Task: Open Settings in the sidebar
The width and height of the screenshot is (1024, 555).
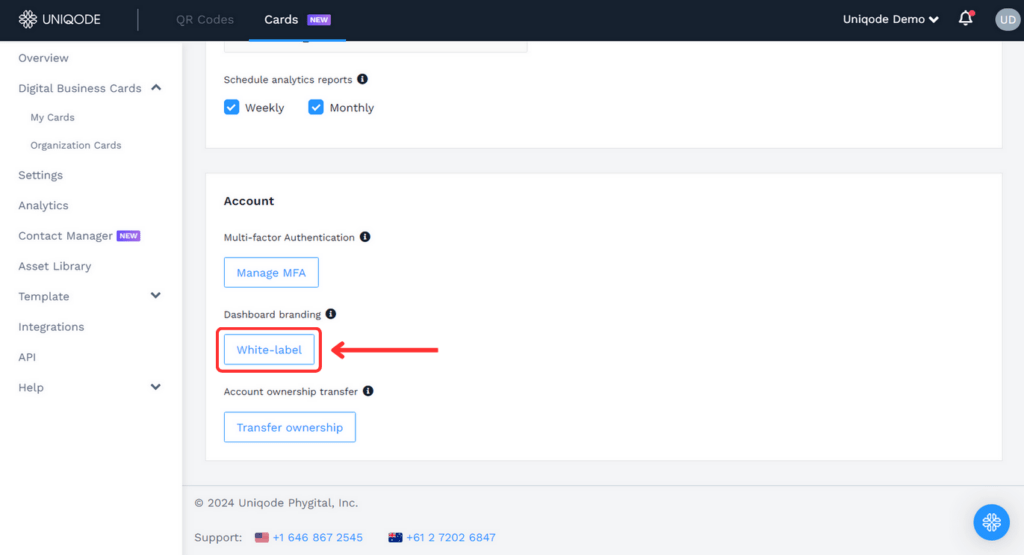Action: pyautogui.click(x=40, y=175)
